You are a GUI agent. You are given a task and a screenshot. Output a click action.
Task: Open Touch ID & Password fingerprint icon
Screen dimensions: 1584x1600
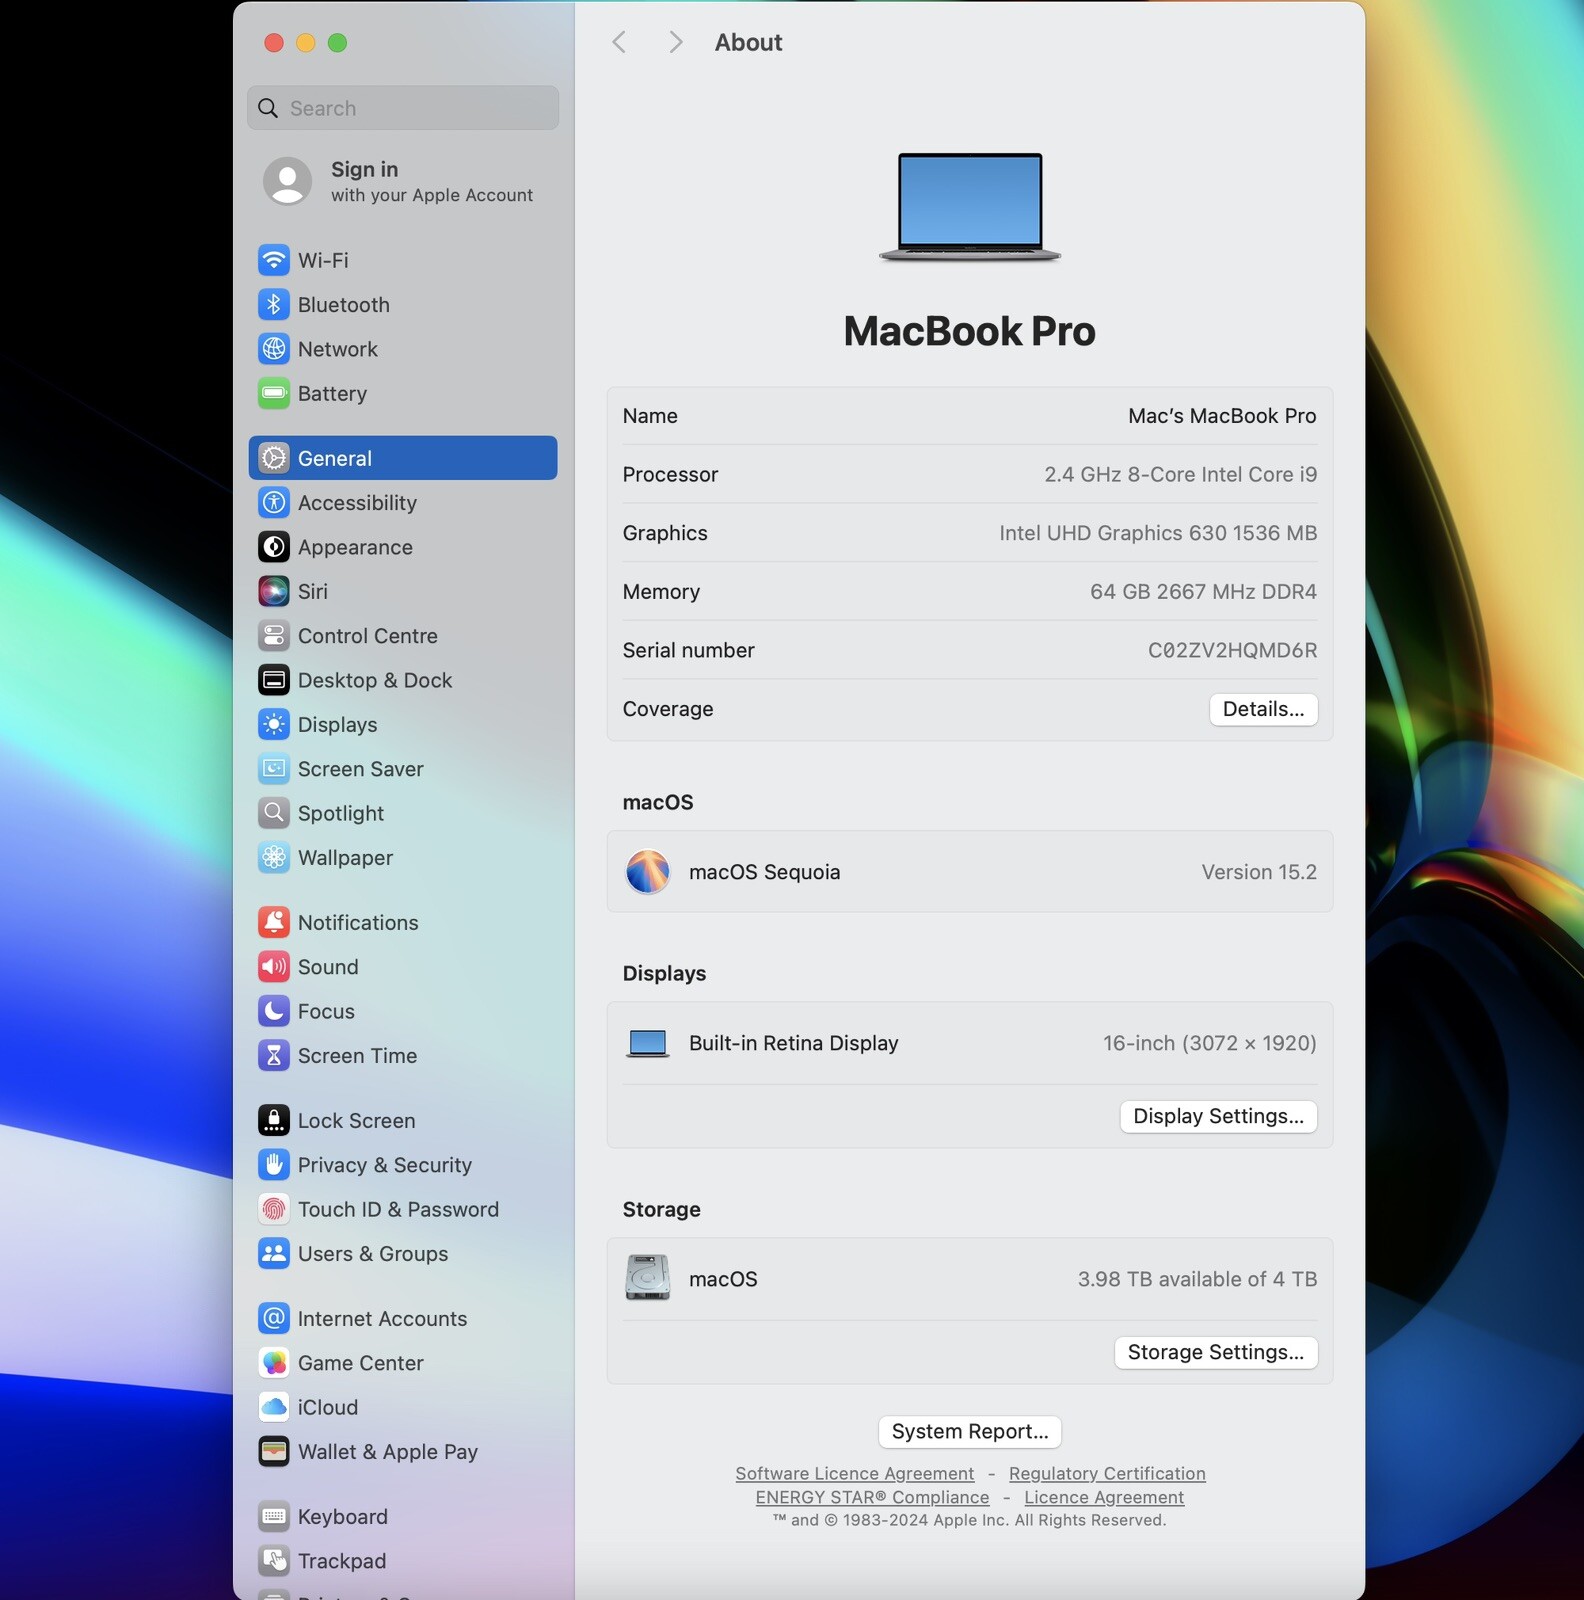pos(273,1209)
